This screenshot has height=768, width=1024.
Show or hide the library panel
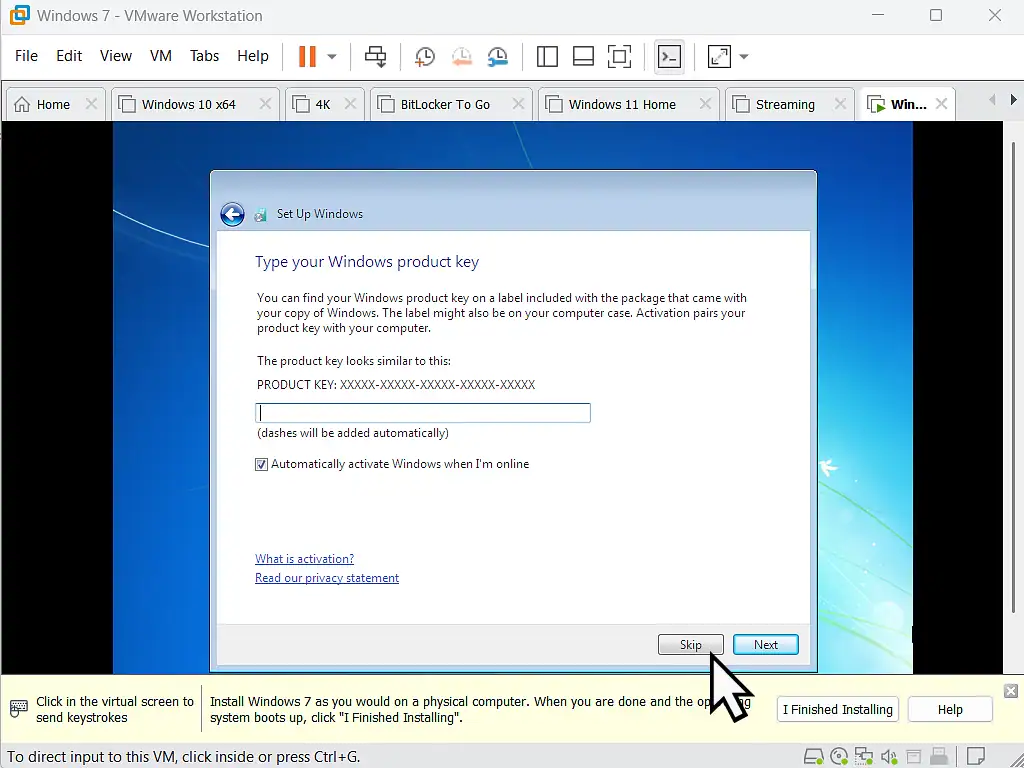point(547,56)
